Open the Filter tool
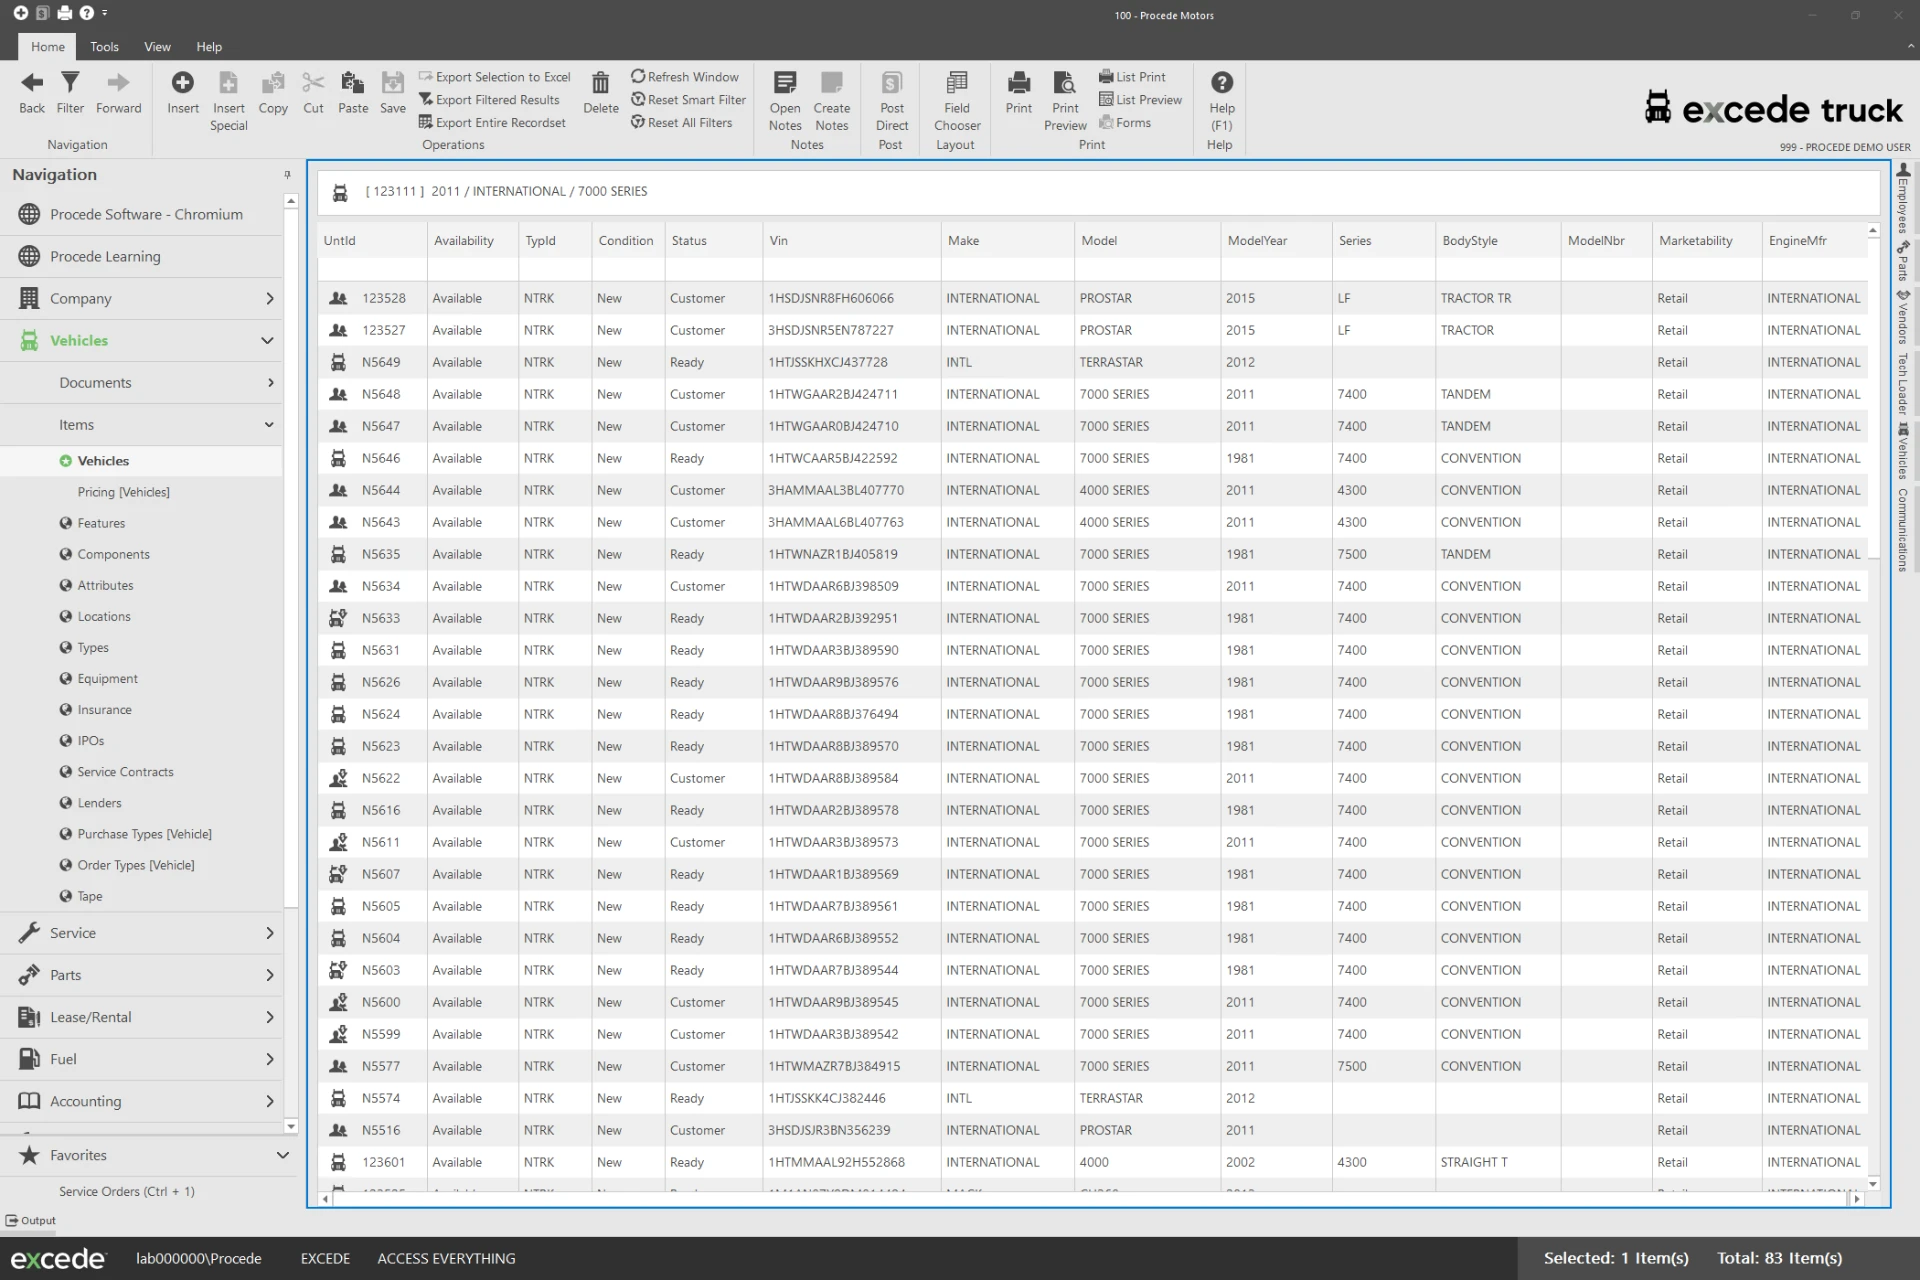Image resolution: width=1920 pixels, height=1280 pixels. point(70,92)
